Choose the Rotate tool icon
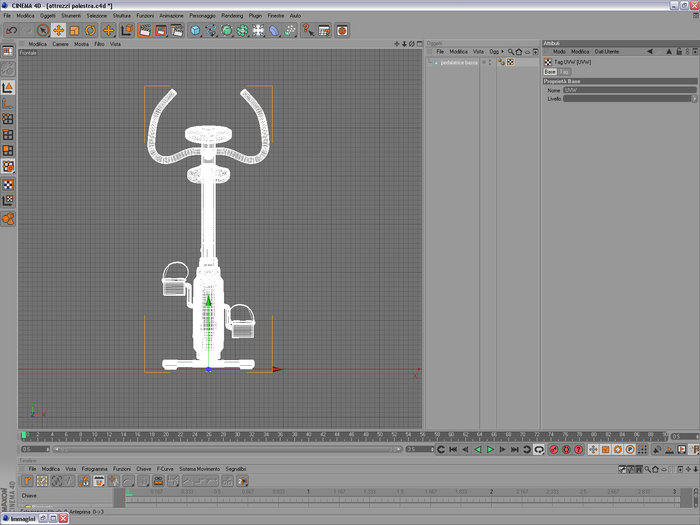The height and width of the screenshot is (525, 700). click(x=90, y=30)
